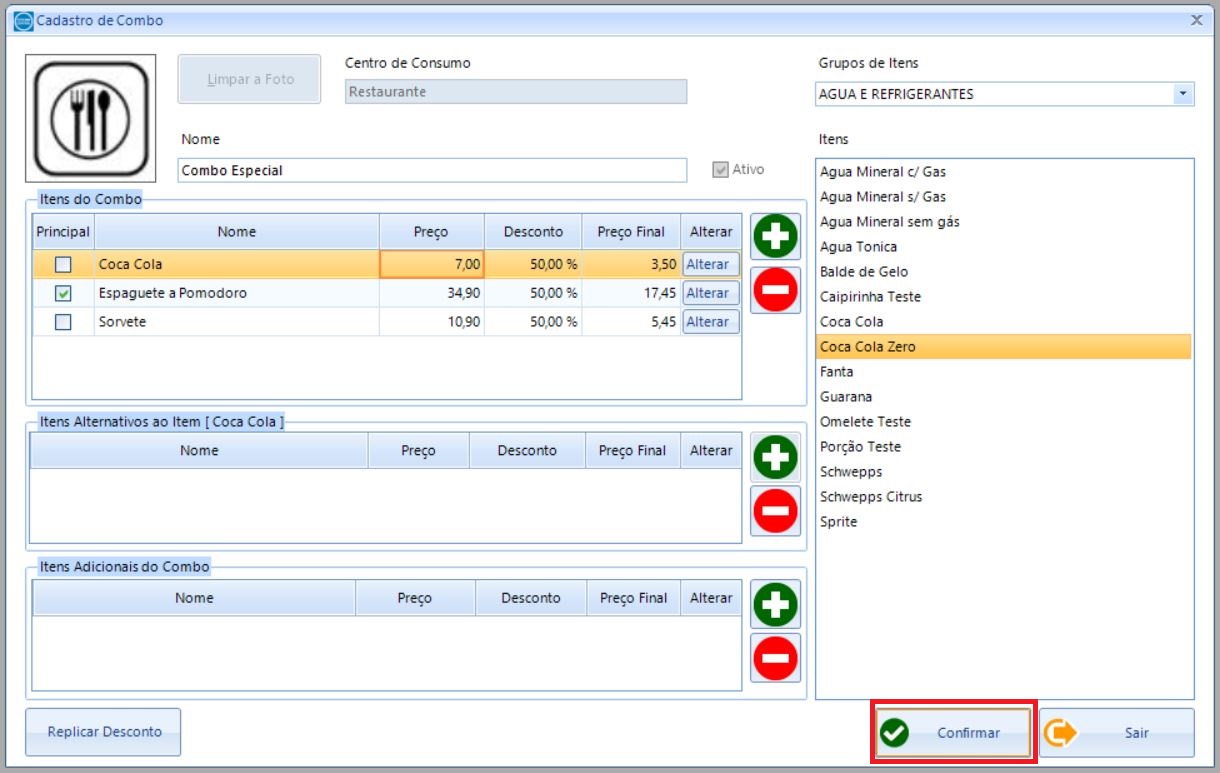Remove alternative item with red minus icon
1220x773 pixels.
[x=776, y=511]
